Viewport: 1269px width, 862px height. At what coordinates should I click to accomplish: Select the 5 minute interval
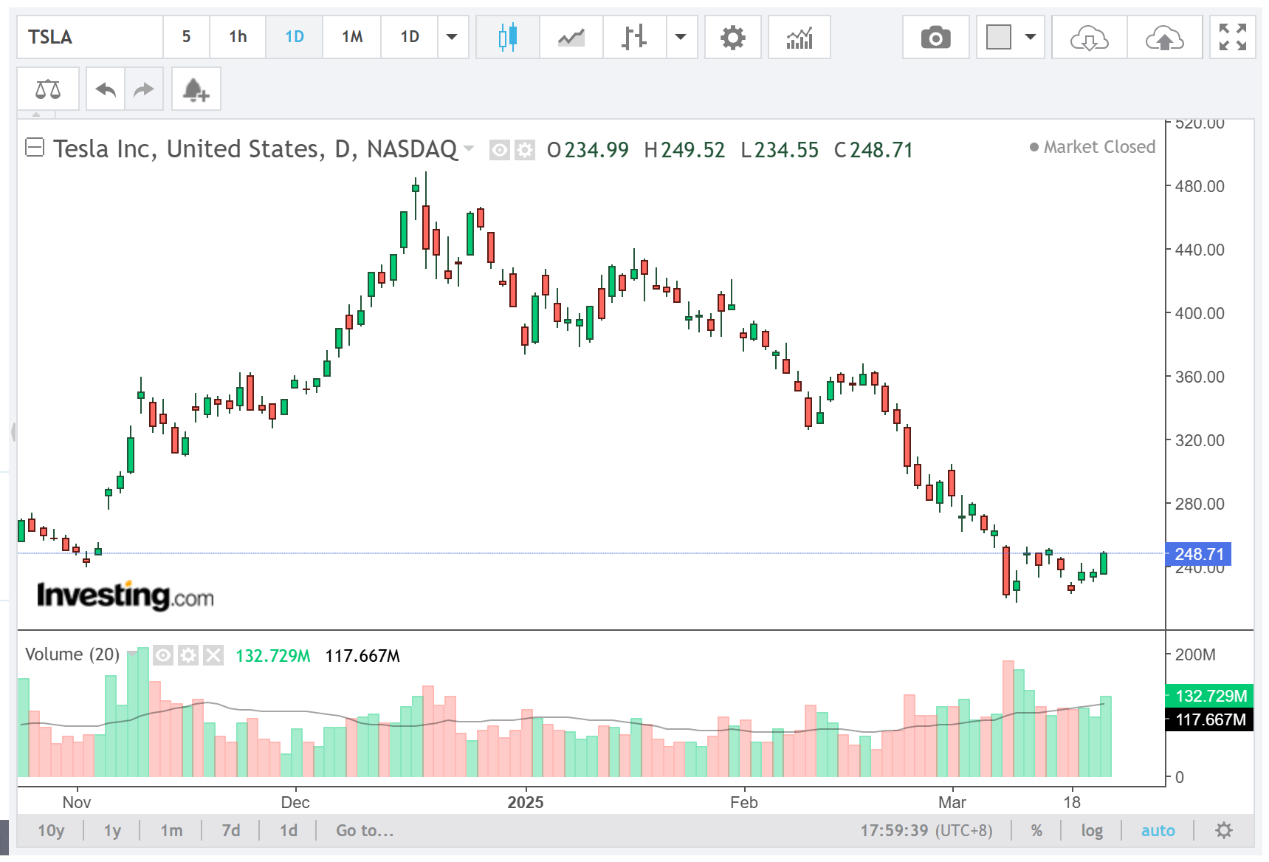point(187,38)
